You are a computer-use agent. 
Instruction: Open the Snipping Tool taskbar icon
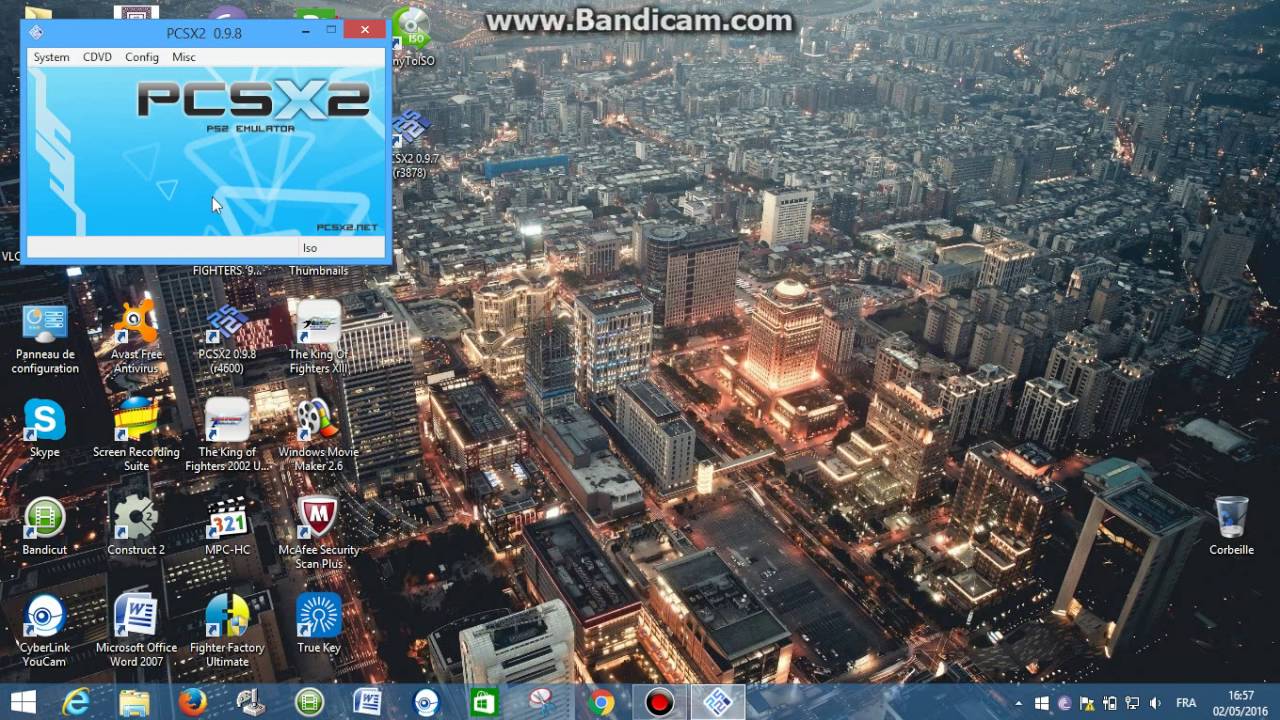pyautogui.click(x=542, y=702)
